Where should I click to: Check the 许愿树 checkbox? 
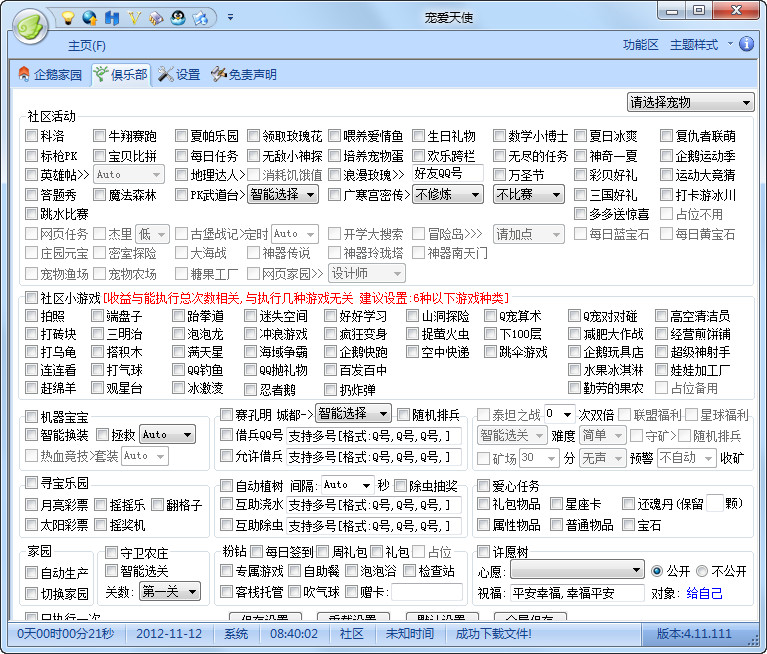pos(484,552)
